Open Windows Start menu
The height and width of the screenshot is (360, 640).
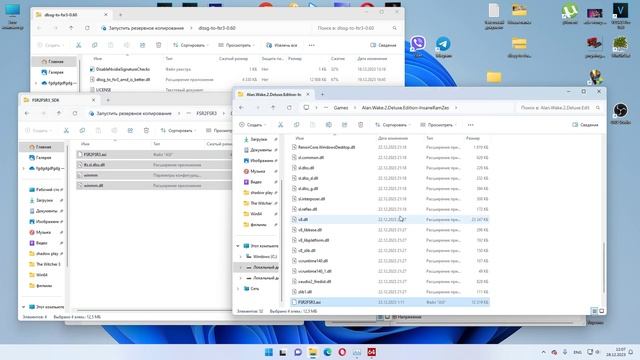(269, 352)
